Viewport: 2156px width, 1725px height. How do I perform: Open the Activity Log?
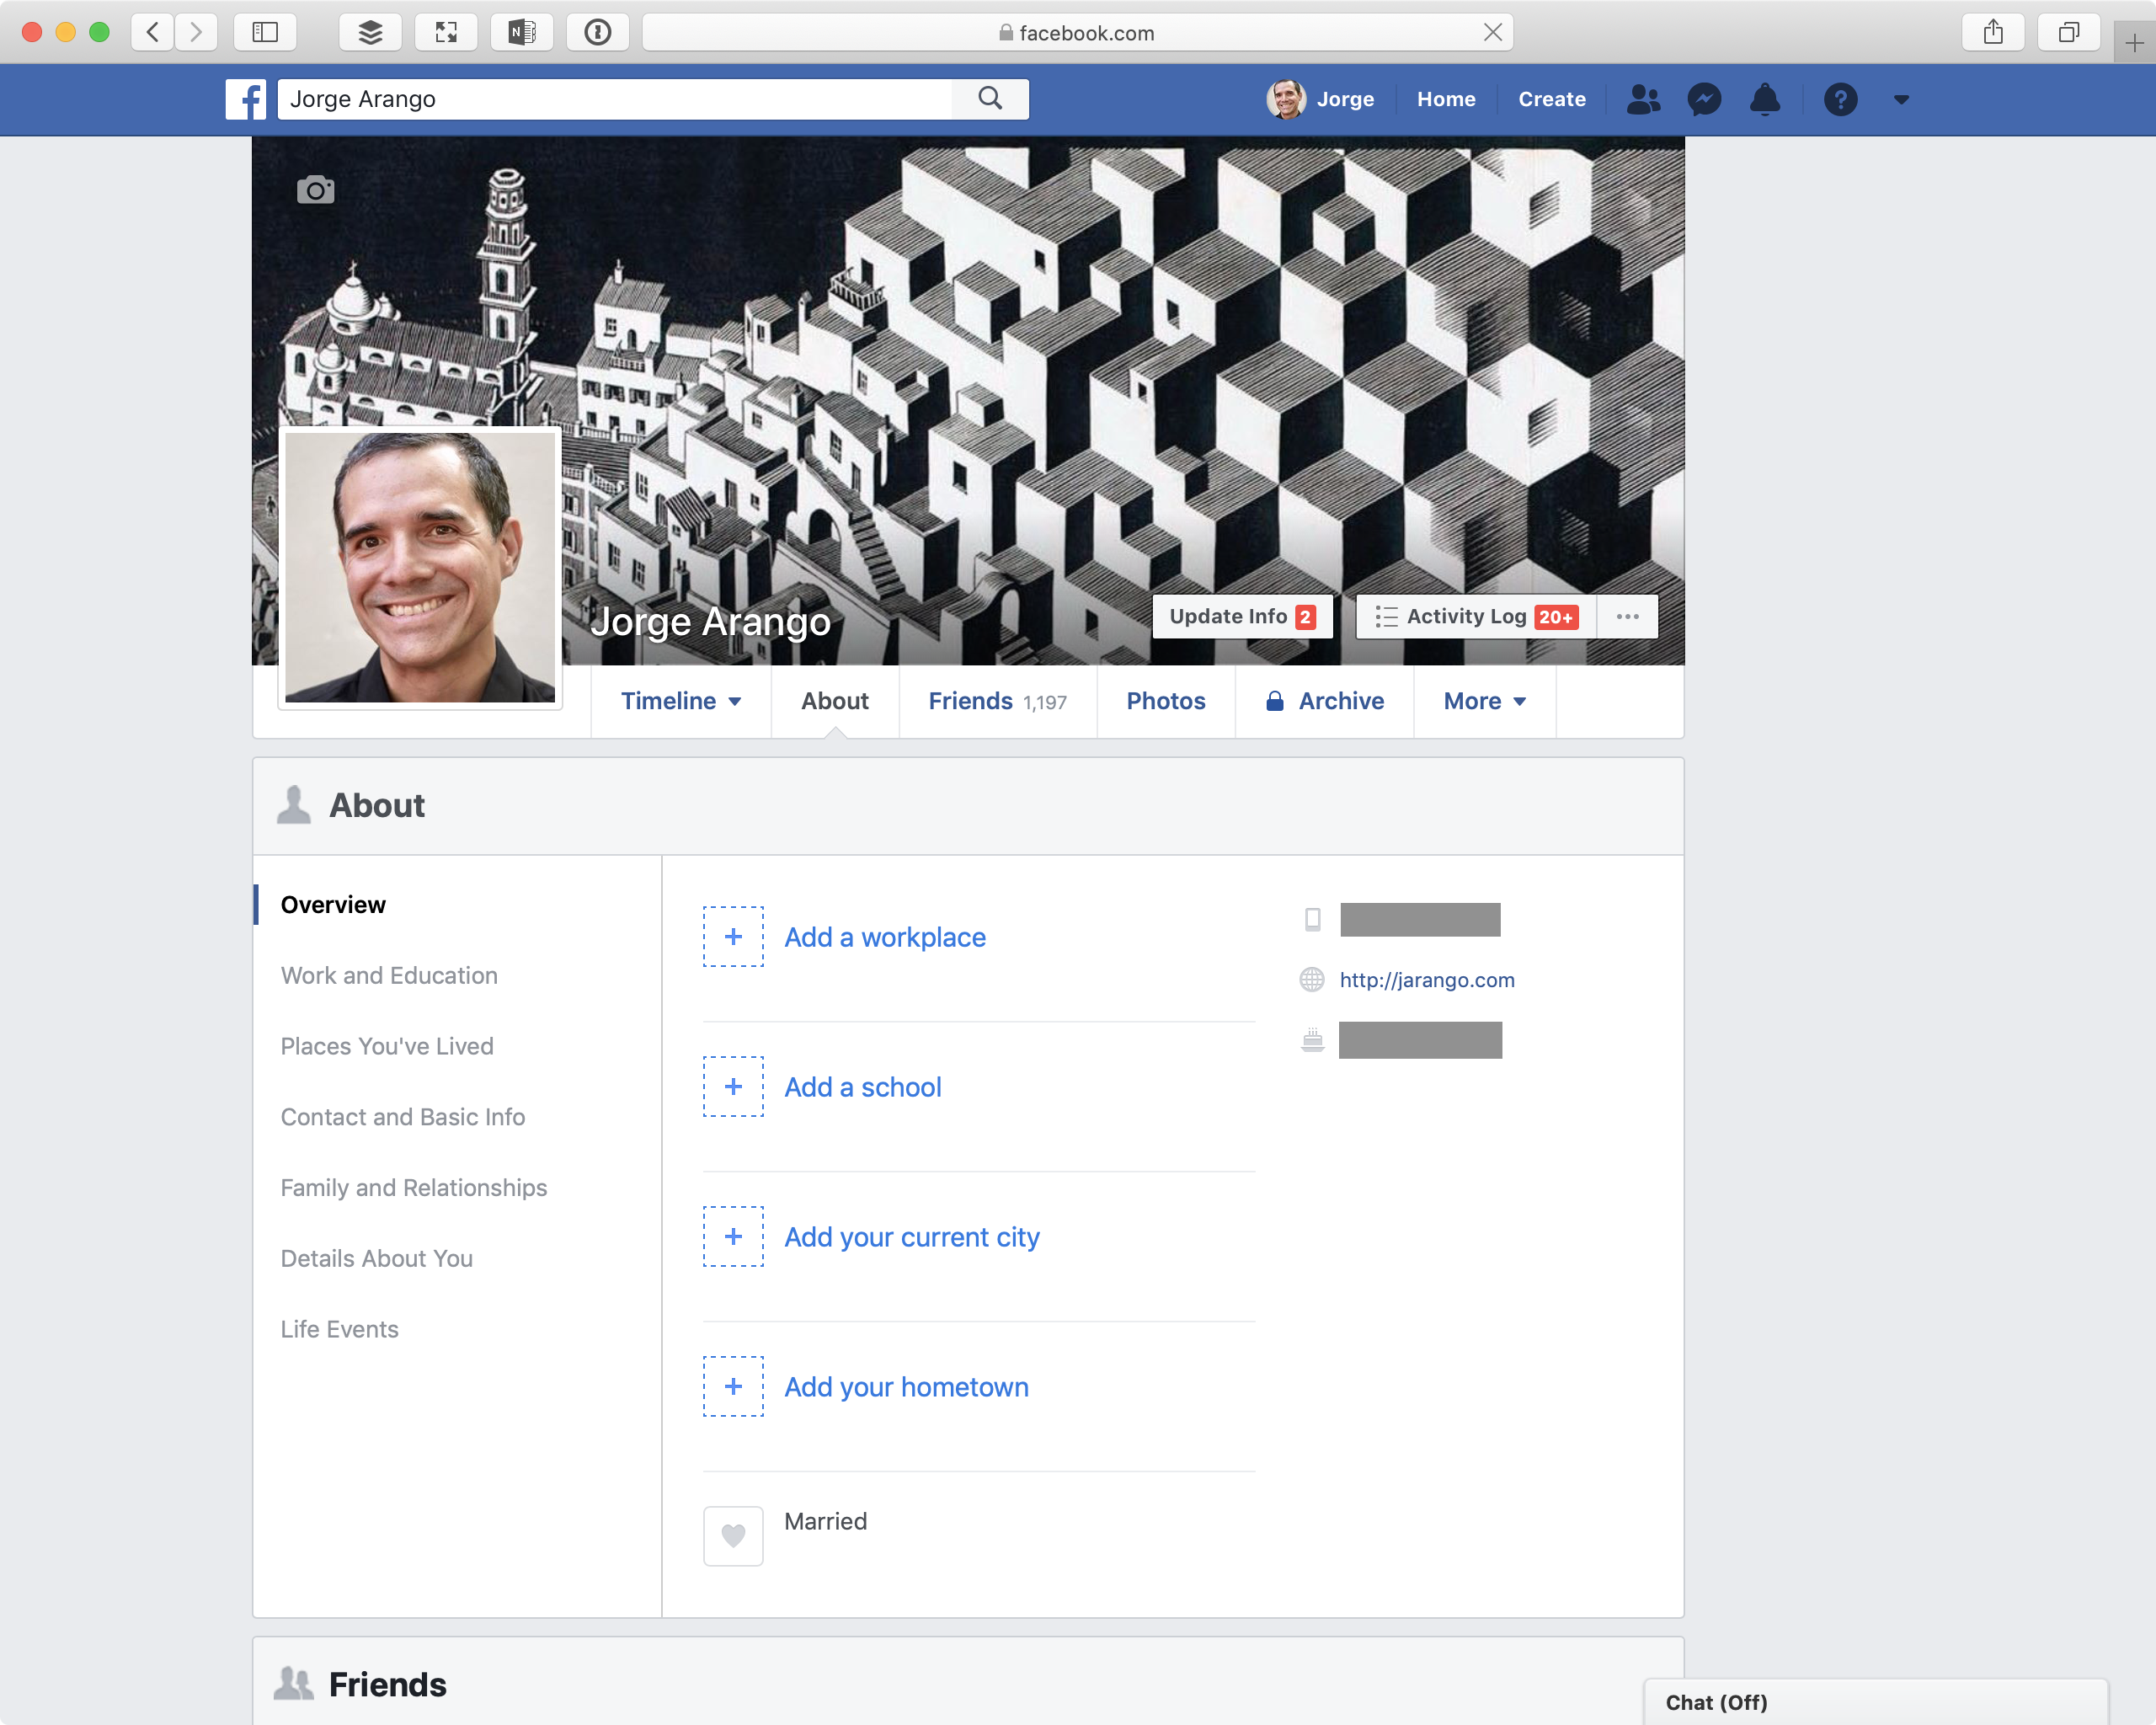[1476, 616]
